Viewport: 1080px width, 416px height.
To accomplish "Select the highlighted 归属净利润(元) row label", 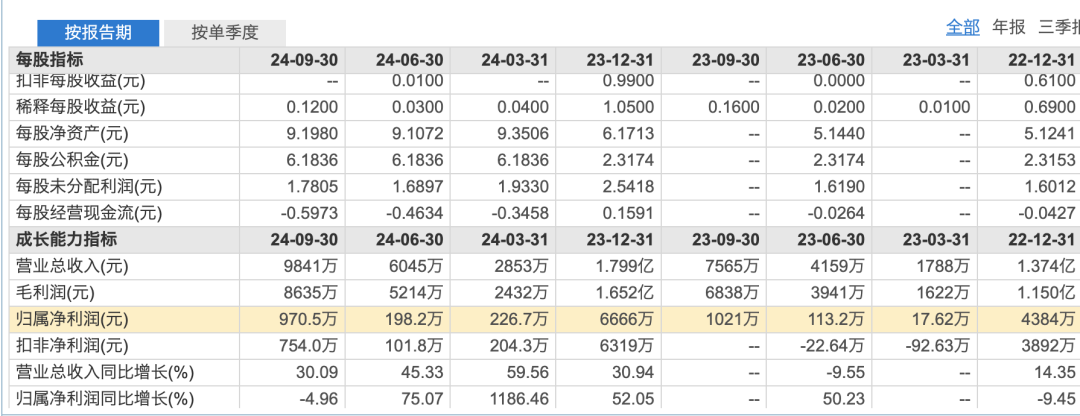I will 72,320.
